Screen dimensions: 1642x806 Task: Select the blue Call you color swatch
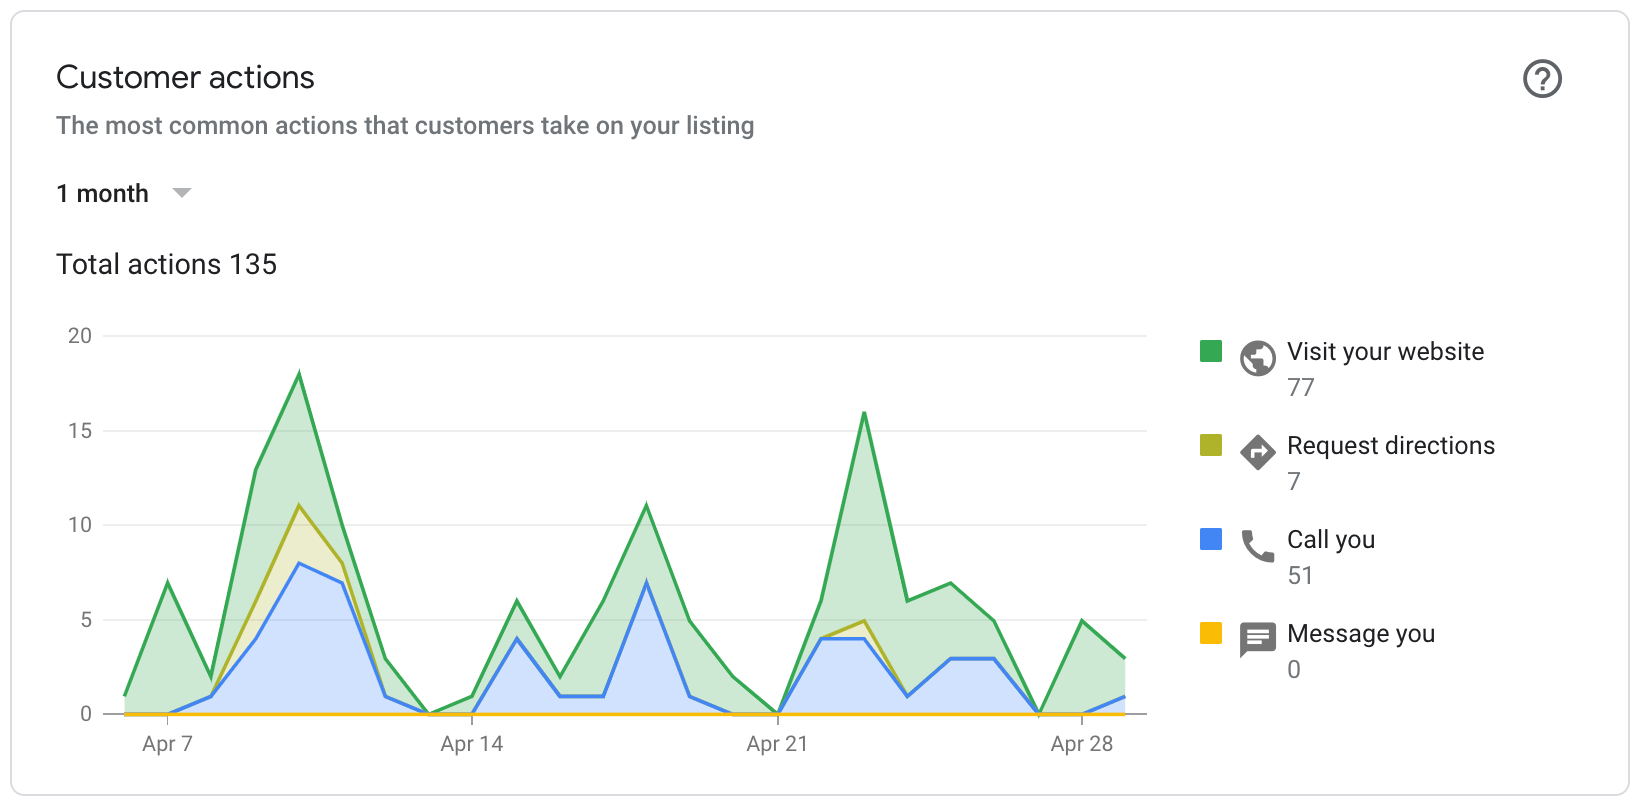pos(1211,539)
